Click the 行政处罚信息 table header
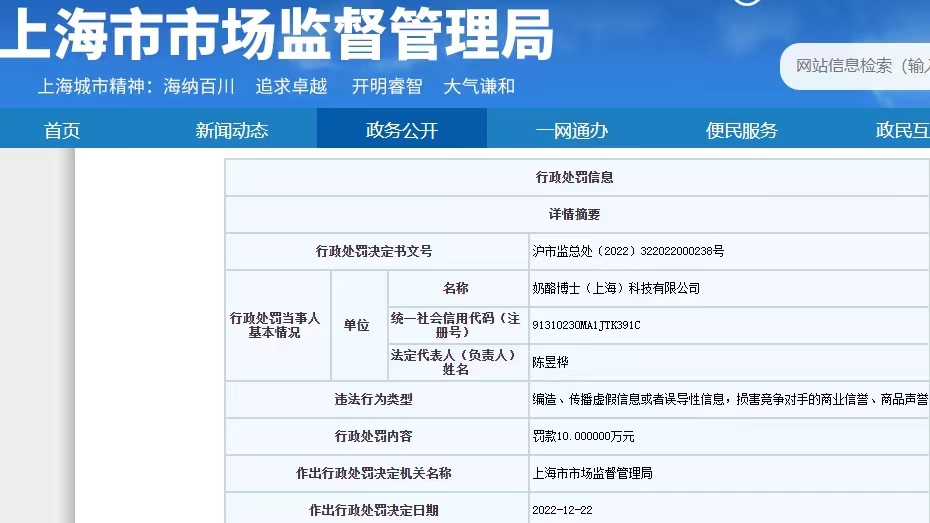This screenshot has width=930, height=523. click(575, 177)
